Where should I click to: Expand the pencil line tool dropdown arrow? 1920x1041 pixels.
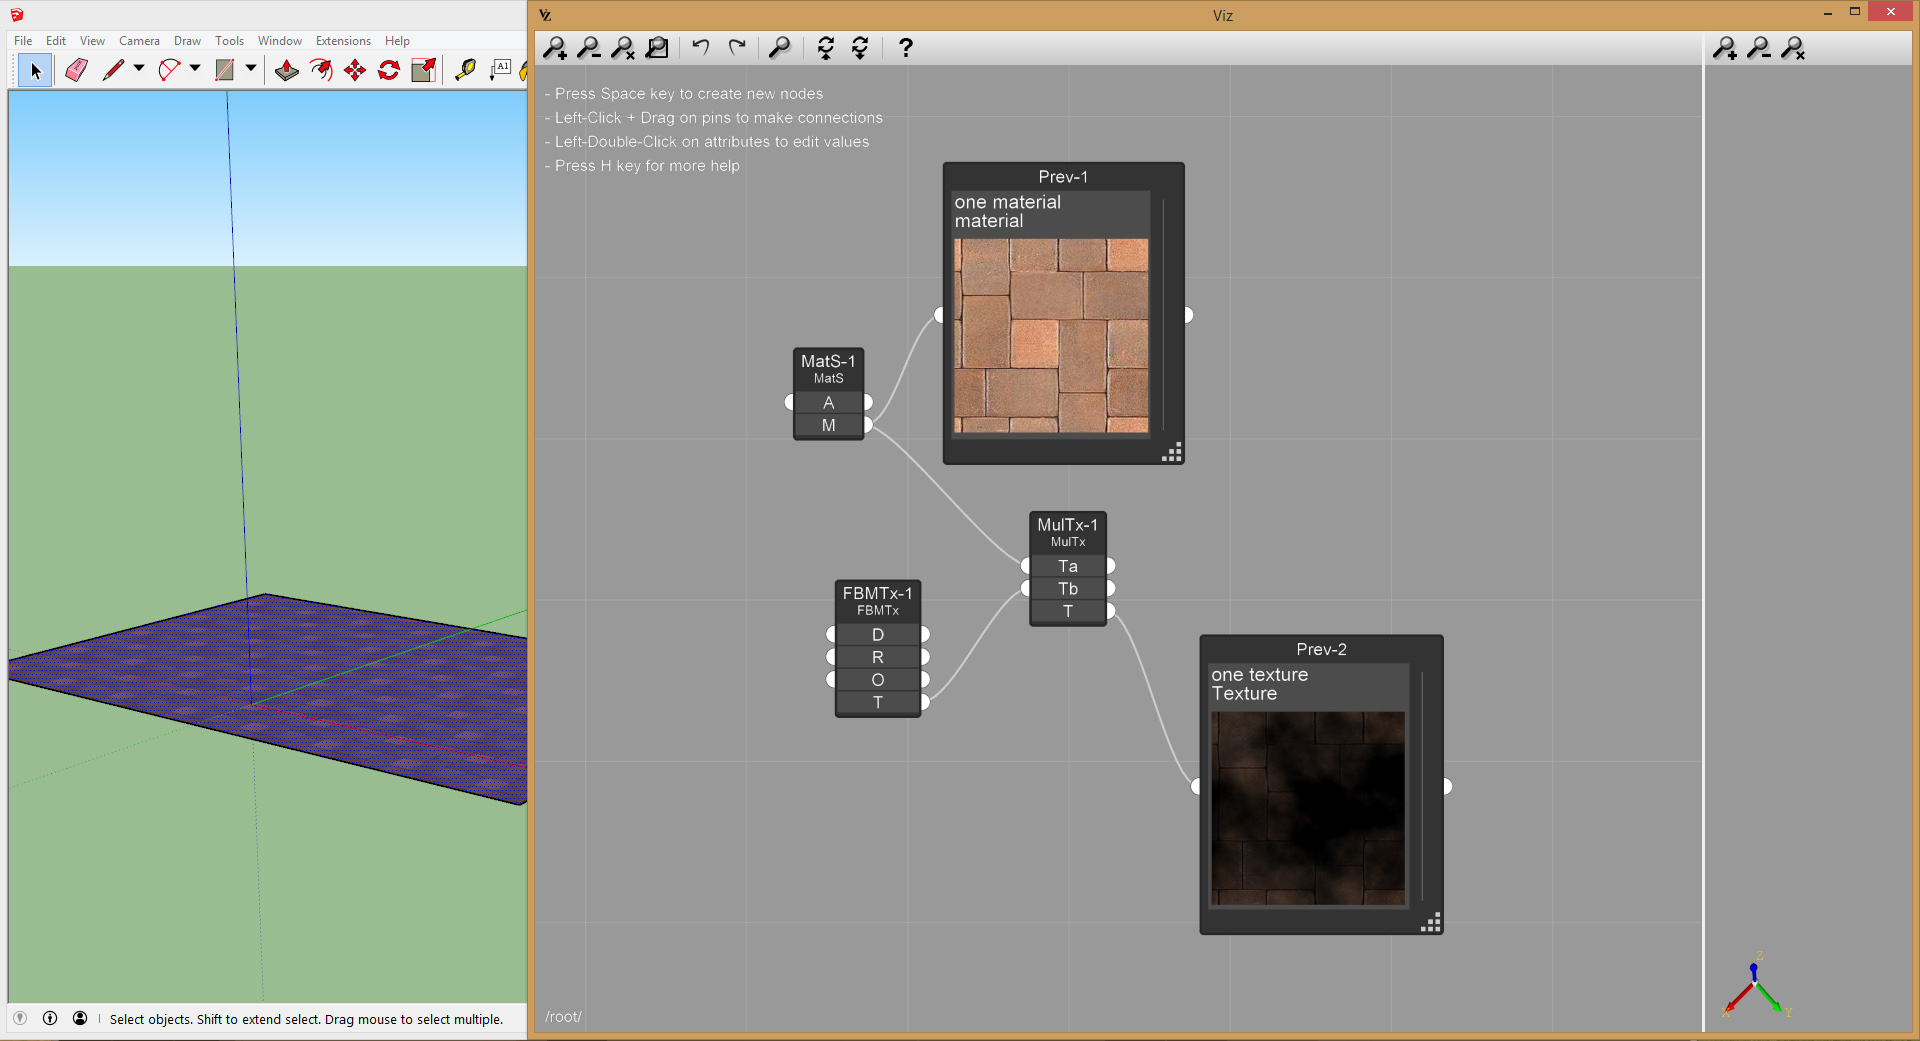pos(139,69)
